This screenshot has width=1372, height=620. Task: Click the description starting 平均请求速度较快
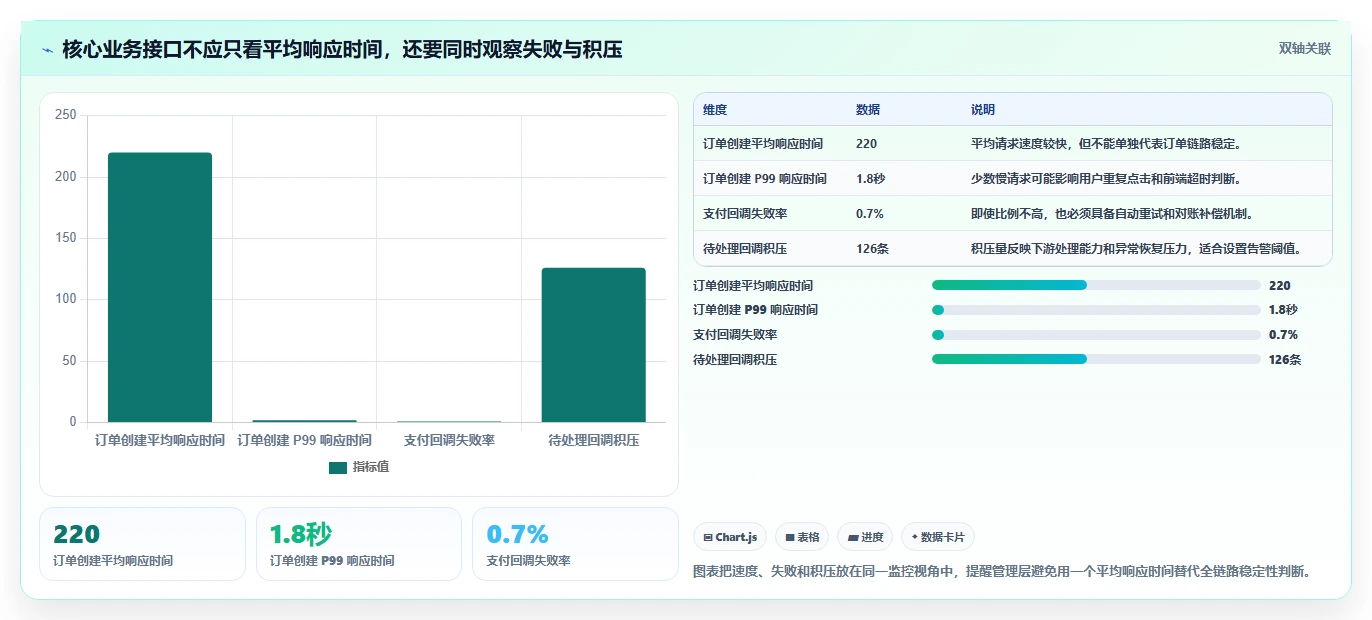[x=1106, y=144]
